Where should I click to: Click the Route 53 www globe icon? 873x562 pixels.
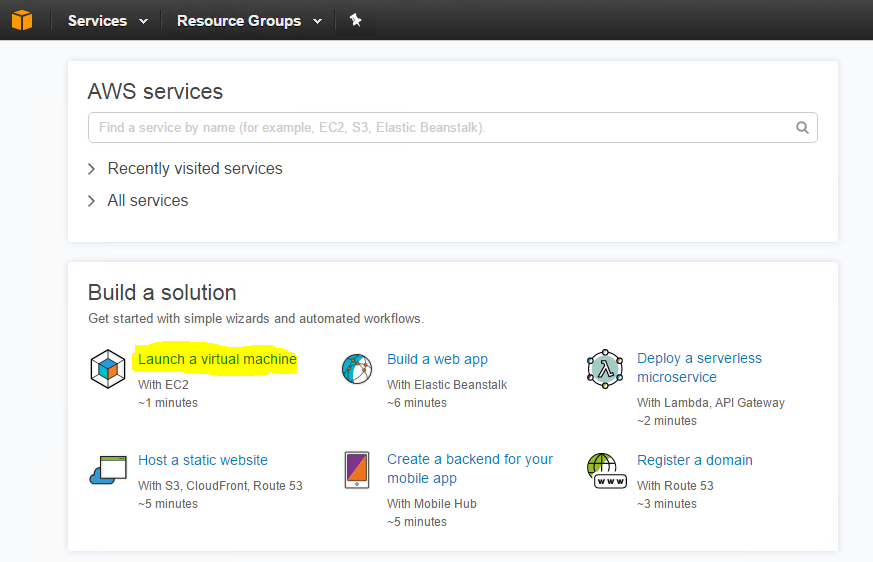tap(606, 471)
